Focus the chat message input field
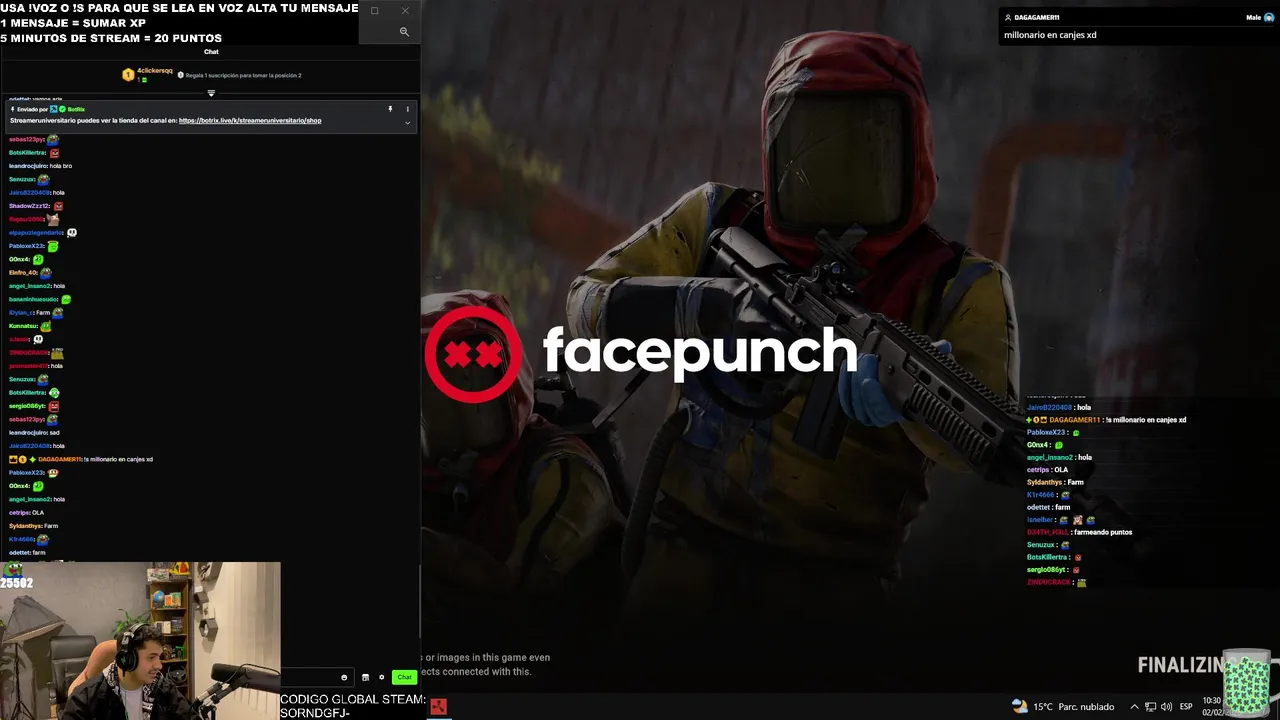The image size is (1280, 720). tap(316, 677)
